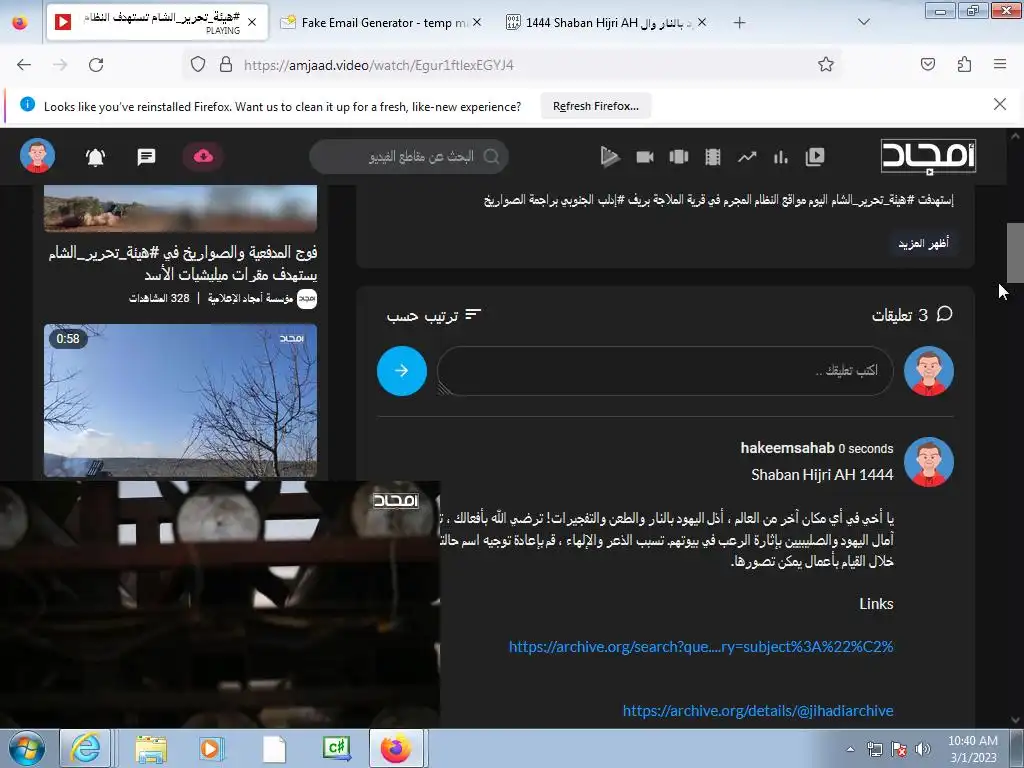The width and height of the screenshot is (1024, 768).
Task: Open the bar chart icon in navbar
Action: point(780,157)
